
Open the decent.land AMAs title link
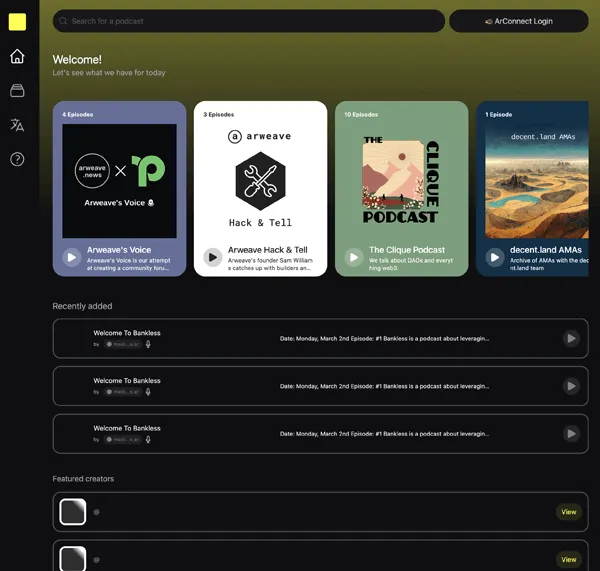[546, 250]
